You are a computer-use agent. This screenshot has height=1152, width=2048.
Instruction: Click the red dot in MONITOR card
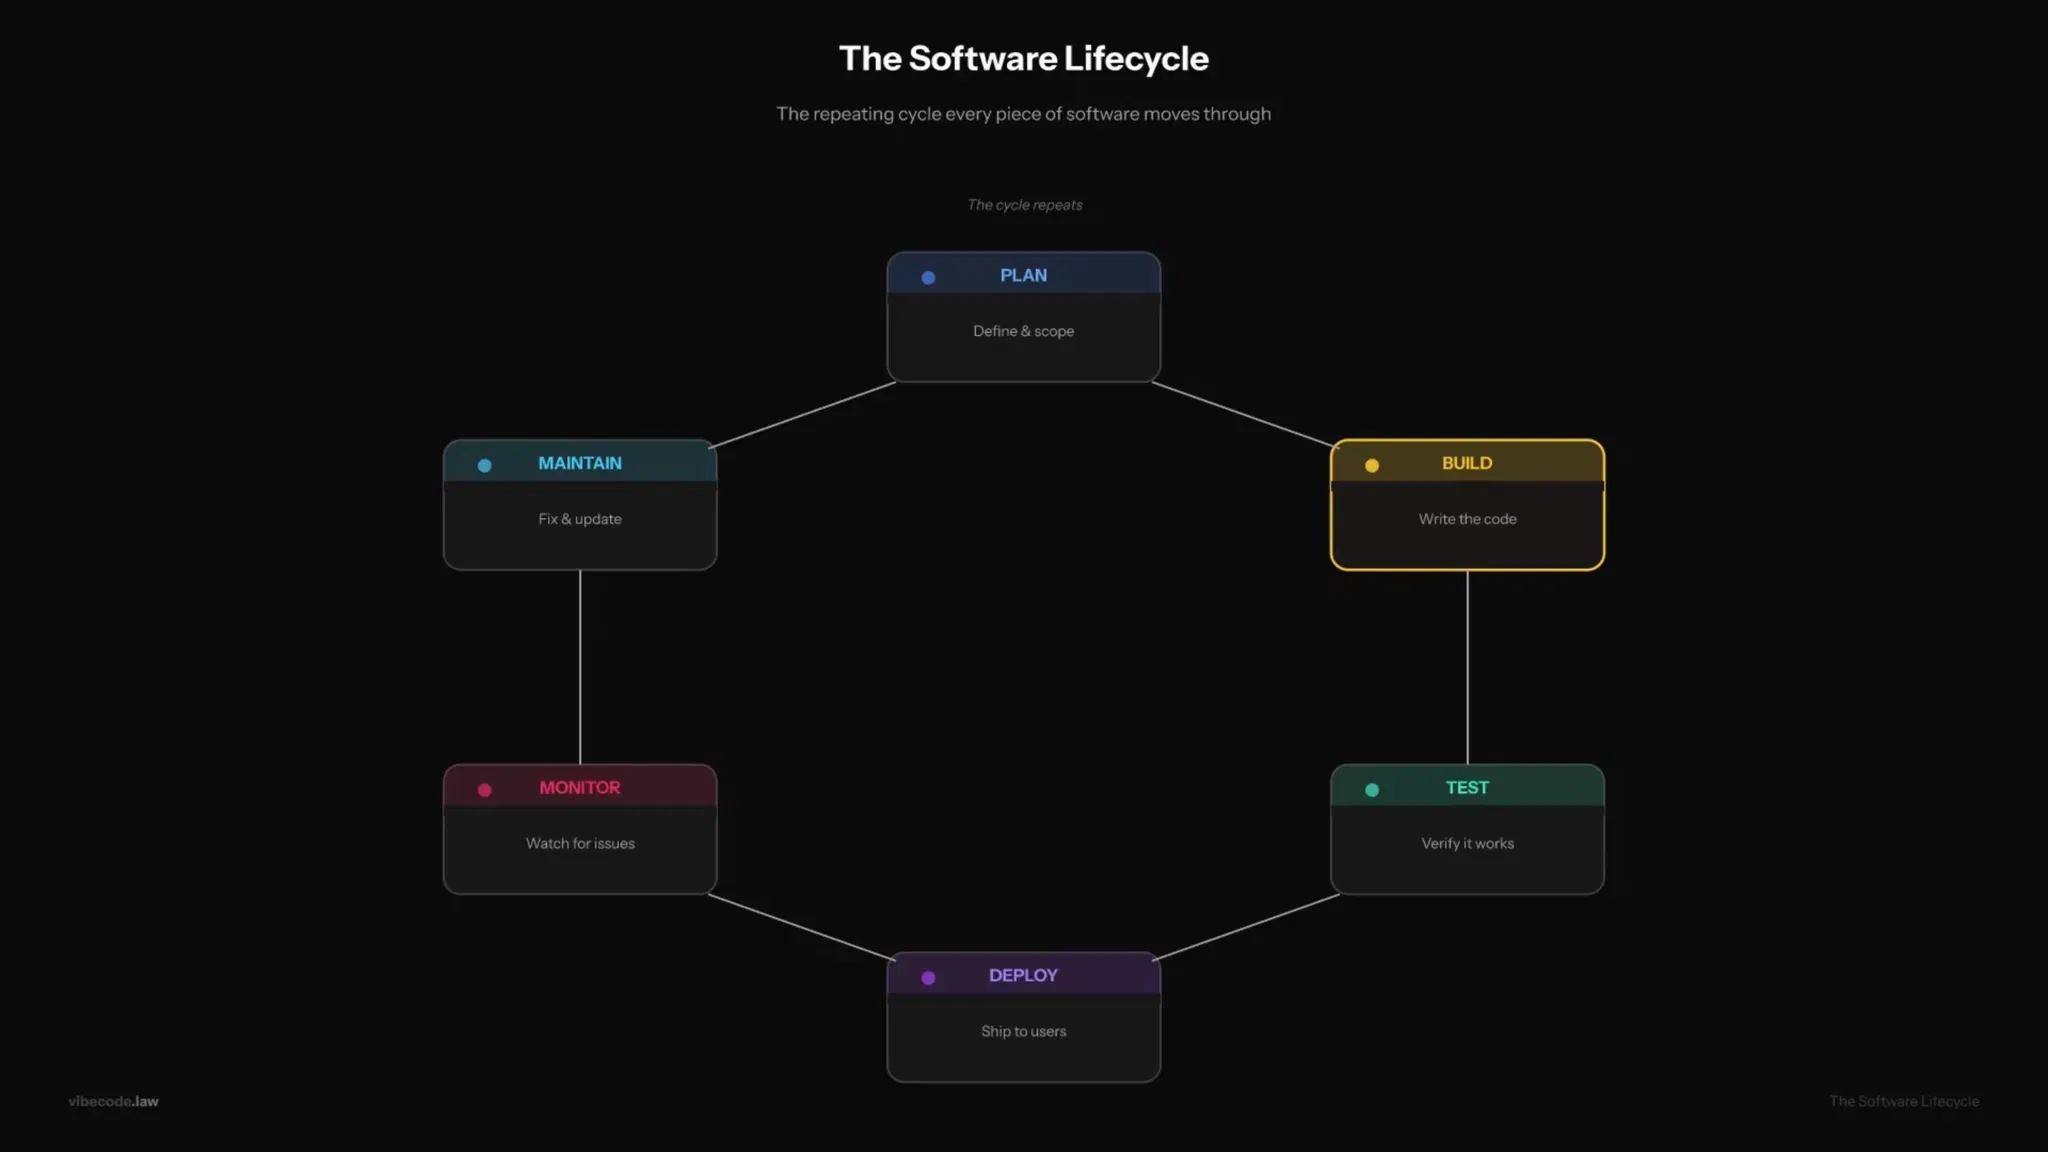(x=484, y=790)
